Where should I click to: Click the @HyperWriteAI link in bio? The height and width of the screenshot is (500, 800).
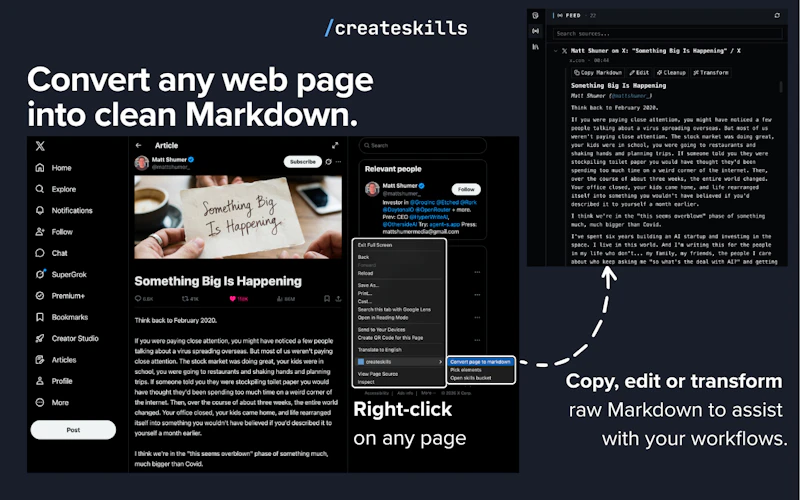pos(429,217)
